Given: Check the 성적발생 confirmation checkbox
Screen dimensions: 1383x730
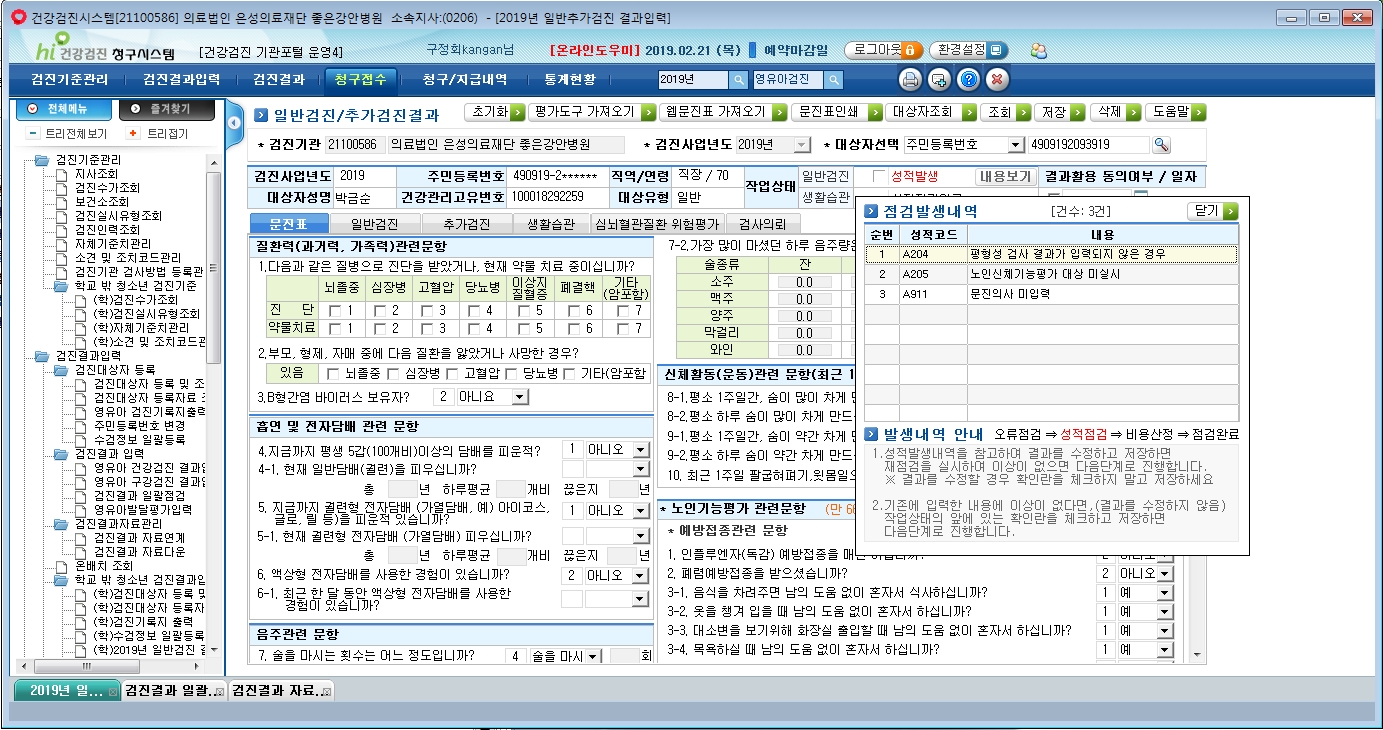Looking at the screenshot, I should (879, 177).
